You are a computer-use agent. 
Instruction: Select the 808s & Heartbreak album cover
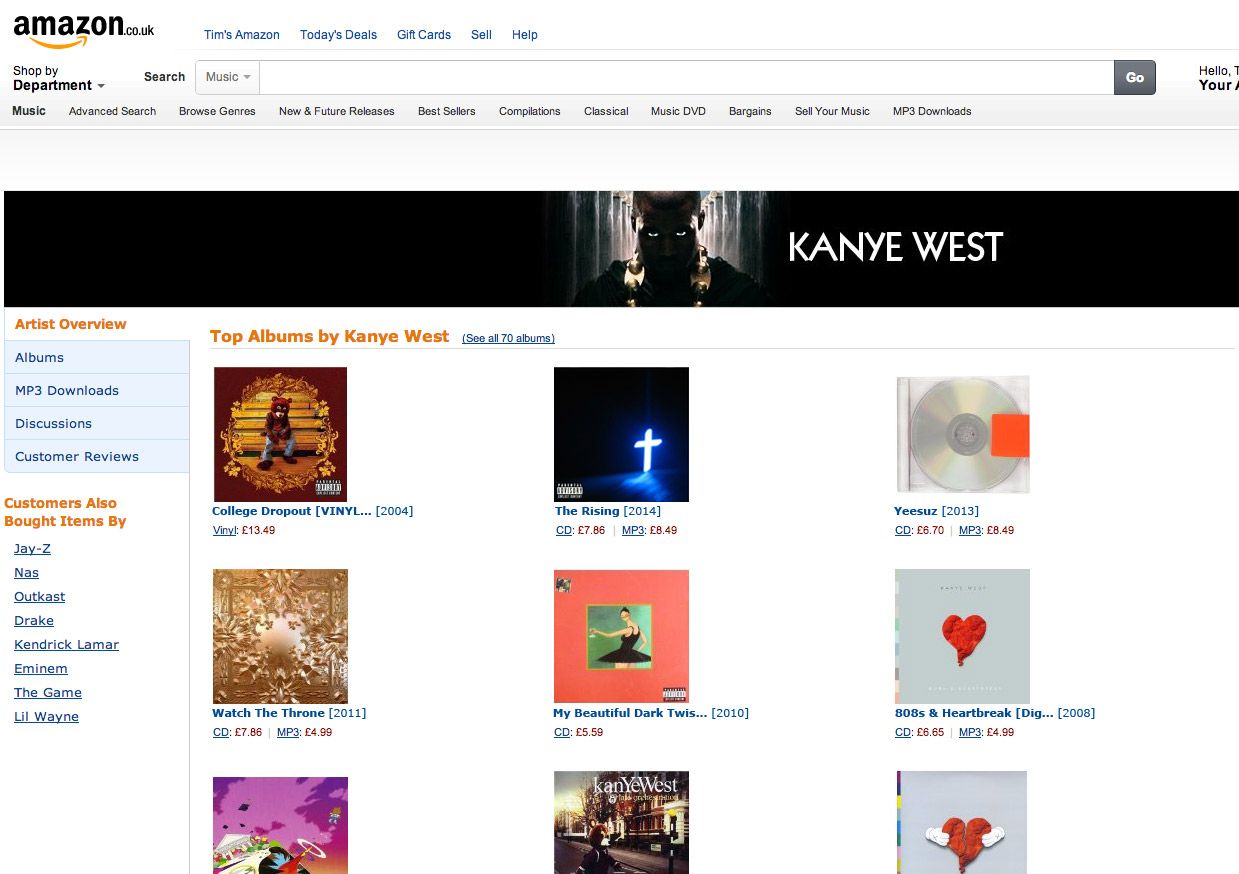coord(962,636)
